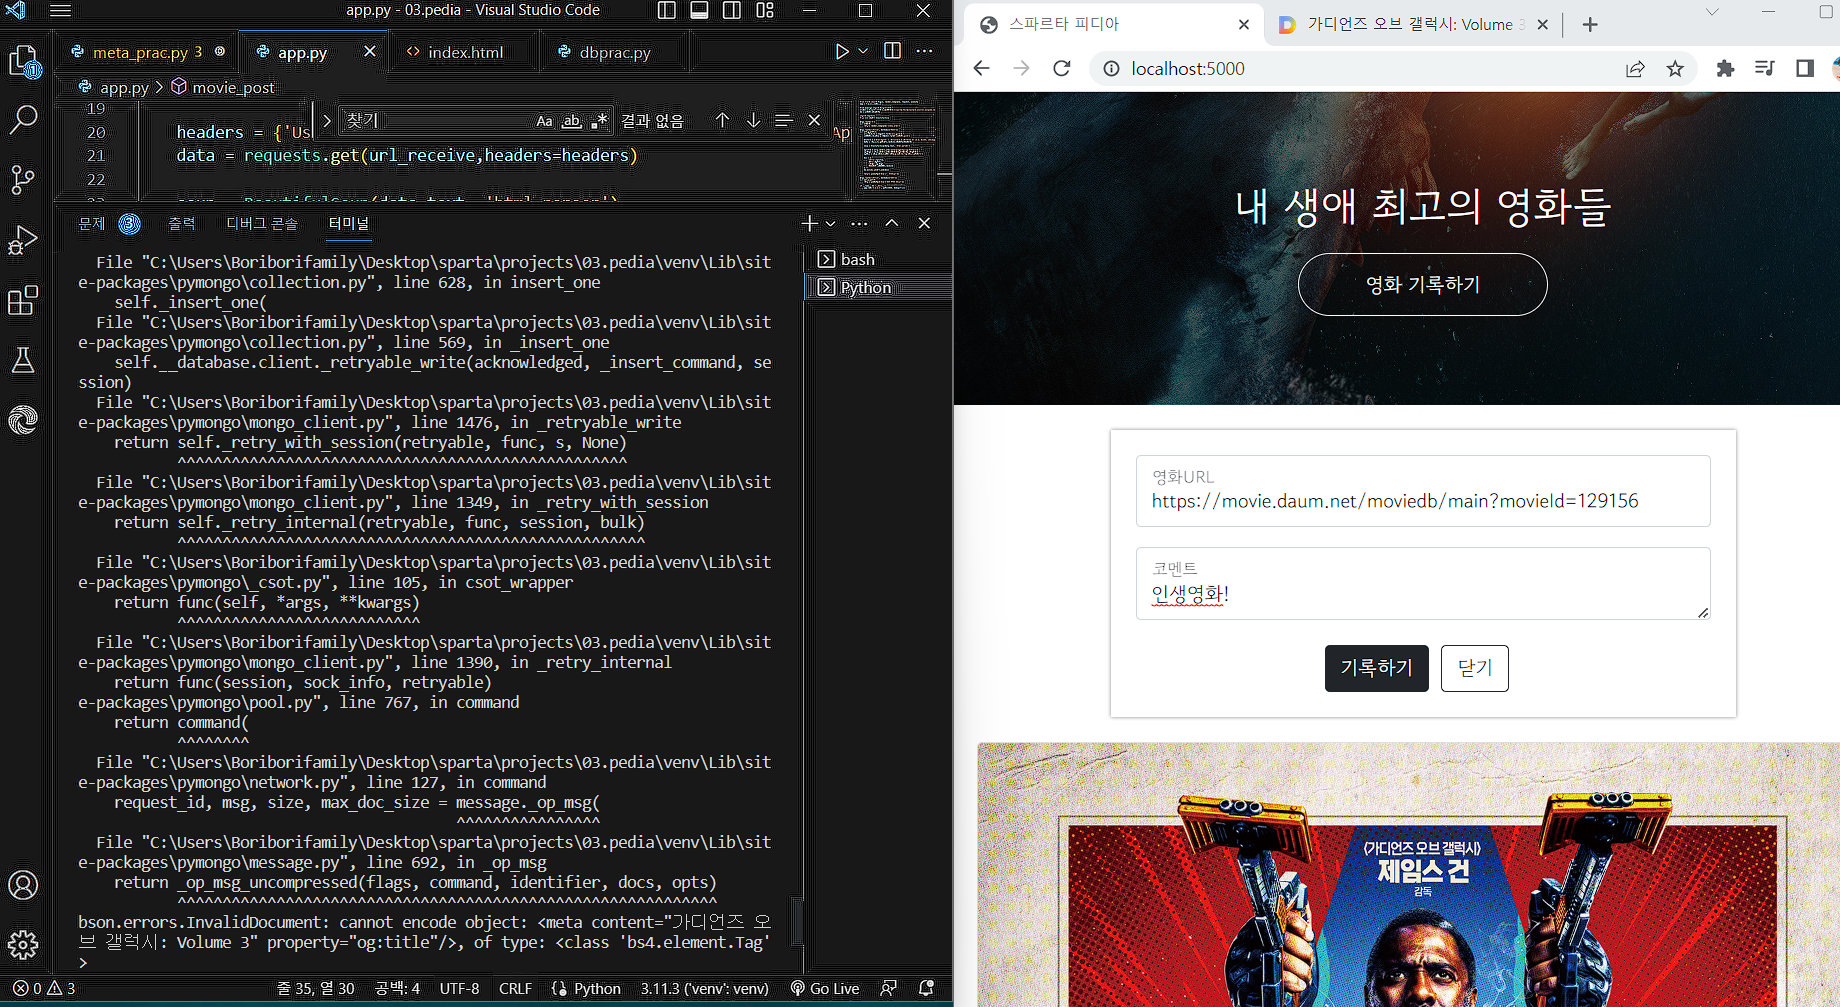Switch to meta_prac.py editor tab
Viewport: 1840px width, 1007px height.
(146, 52)
